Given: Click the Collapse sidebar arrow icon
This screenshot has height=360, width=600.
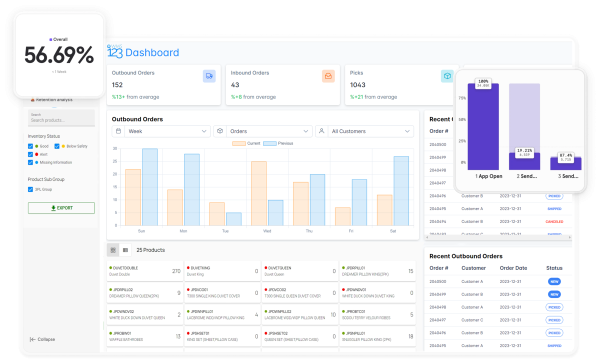Looking at the screenshot, I should [x=33, y=339].
